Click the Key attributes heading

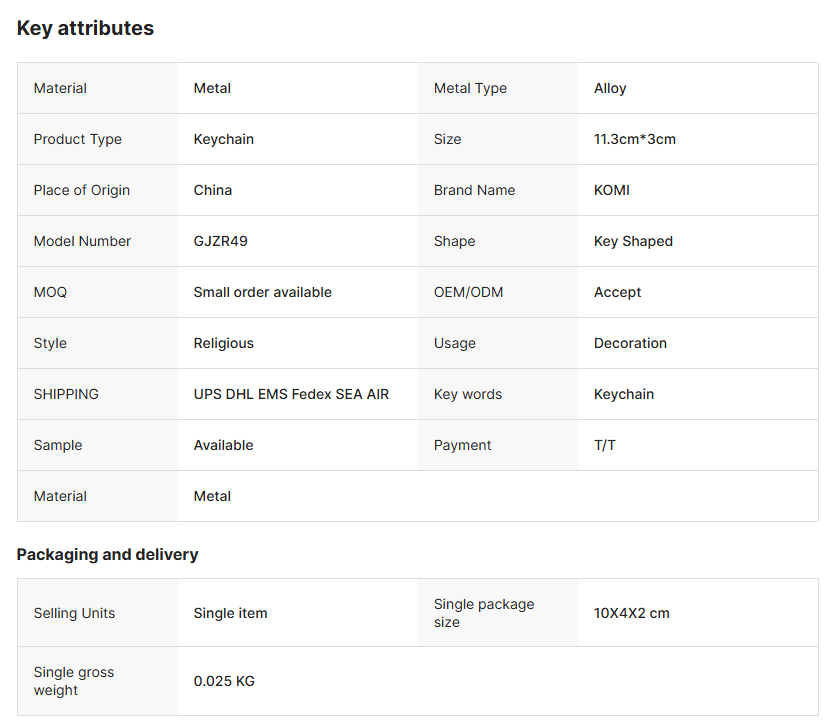coord(85,28)
